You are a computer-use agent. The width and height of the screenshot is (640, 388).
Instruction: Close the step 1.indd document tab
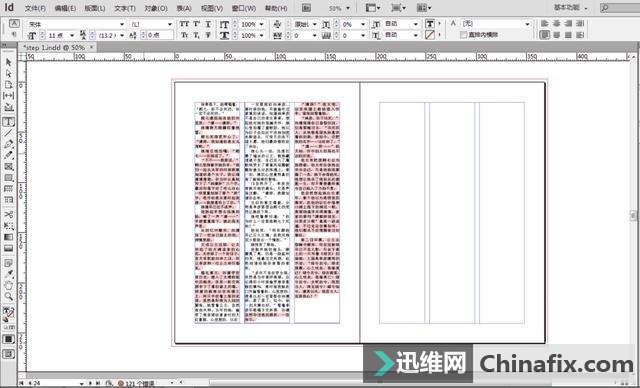coord(91,47)
